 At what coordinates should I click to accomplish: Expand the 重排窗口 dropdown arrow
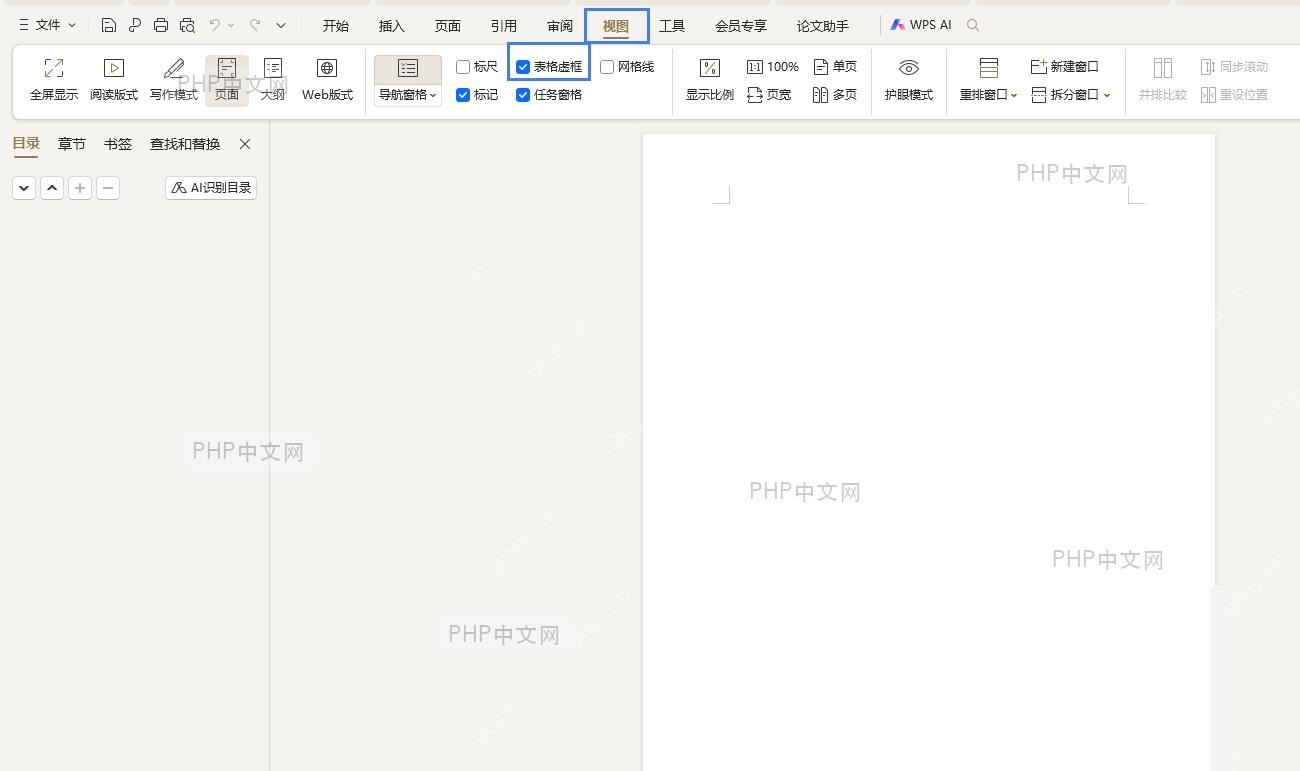[x=1014, y=96]
